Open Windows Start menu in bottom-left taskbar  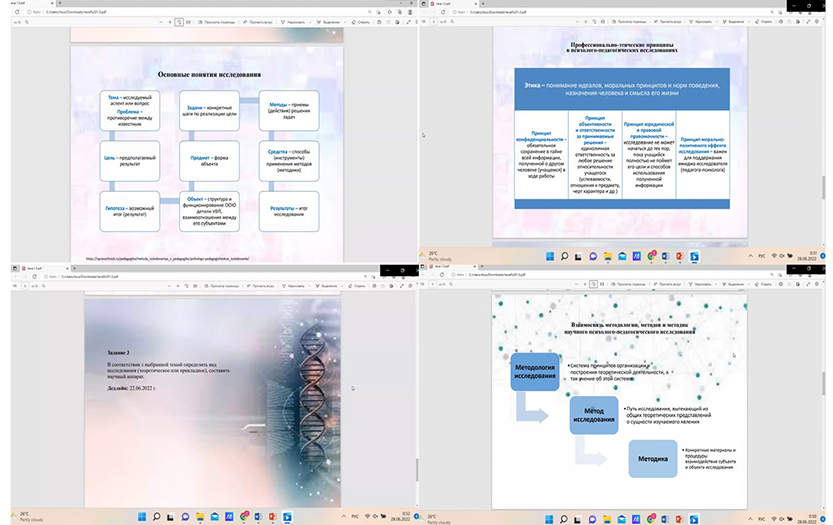(141, 517)
